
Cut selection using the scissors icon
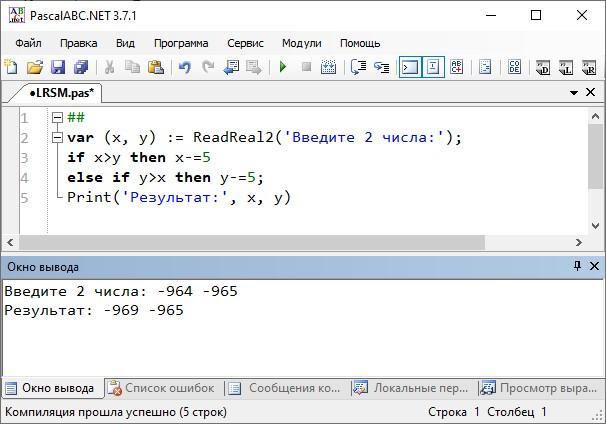[110, 67]
